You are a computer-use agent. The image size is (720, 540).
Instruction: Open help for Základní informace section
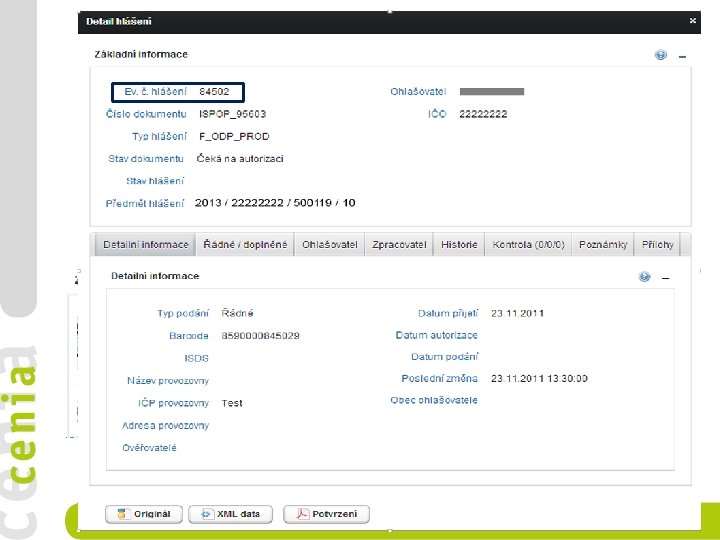pyautogui.click(x=661, y=55)
